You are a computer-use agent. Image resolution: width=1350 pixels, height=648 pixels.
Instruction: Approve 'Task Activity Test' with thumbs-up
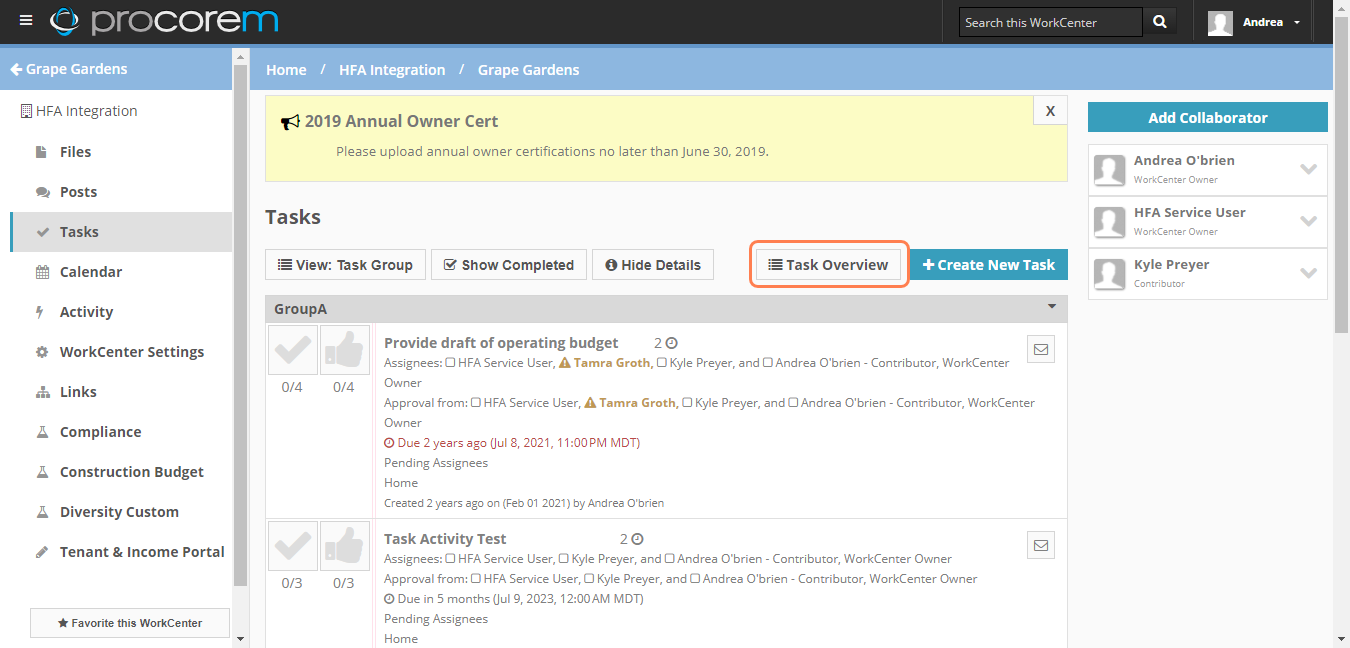[x=344, y=546]
